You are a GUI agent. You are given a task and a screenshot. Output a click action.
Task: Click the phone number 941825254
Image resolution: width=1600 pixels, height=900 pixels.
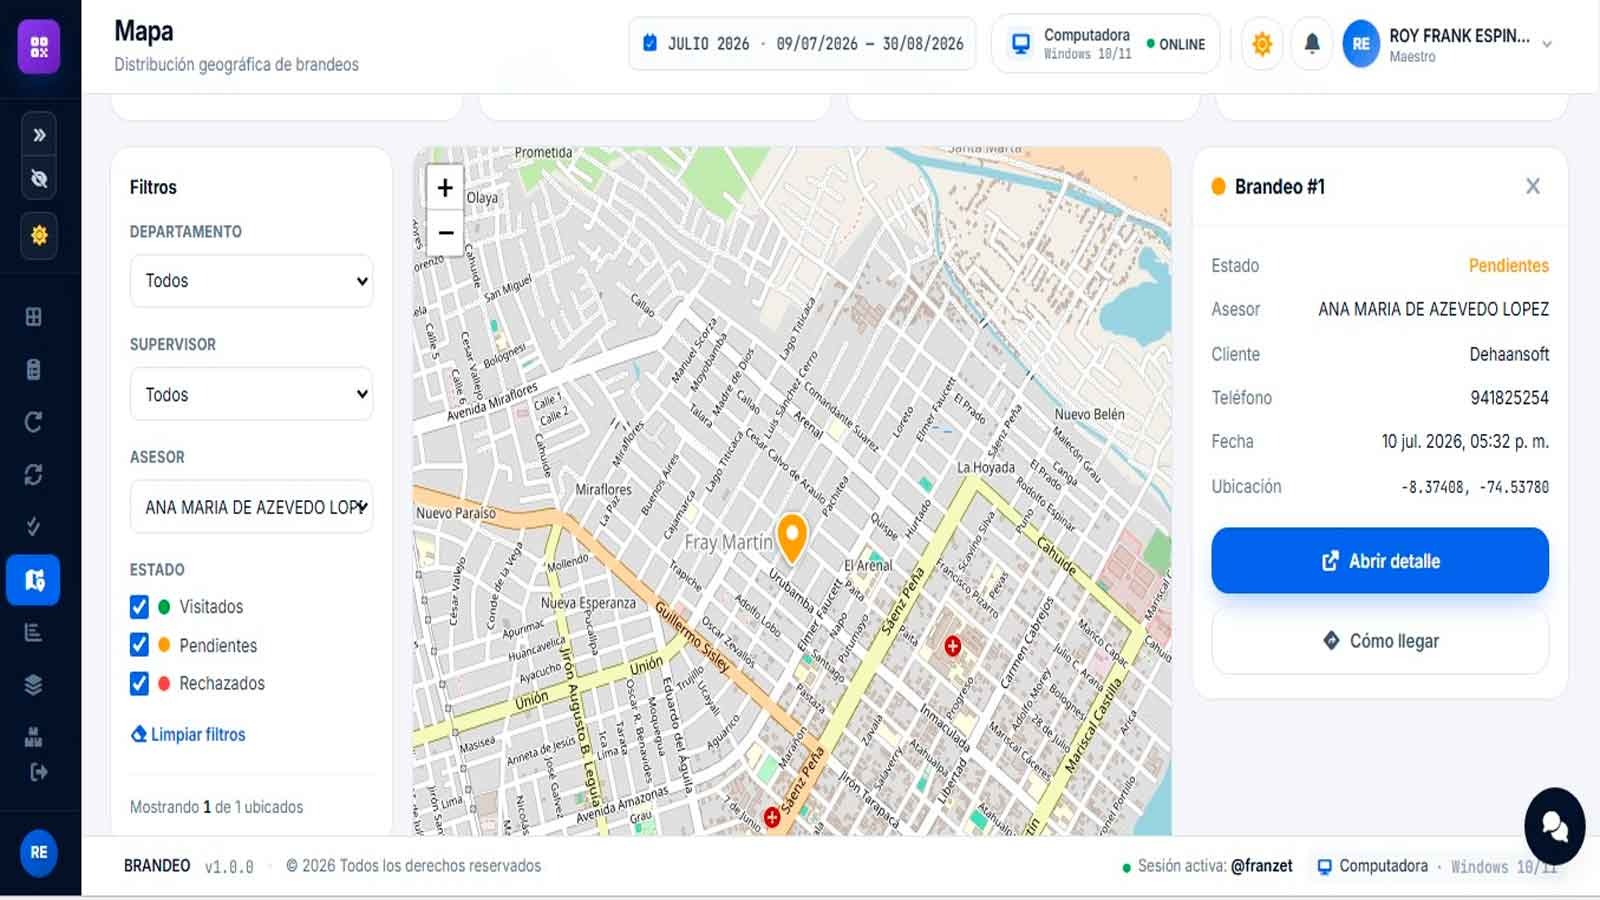[x=1509, y=398]
